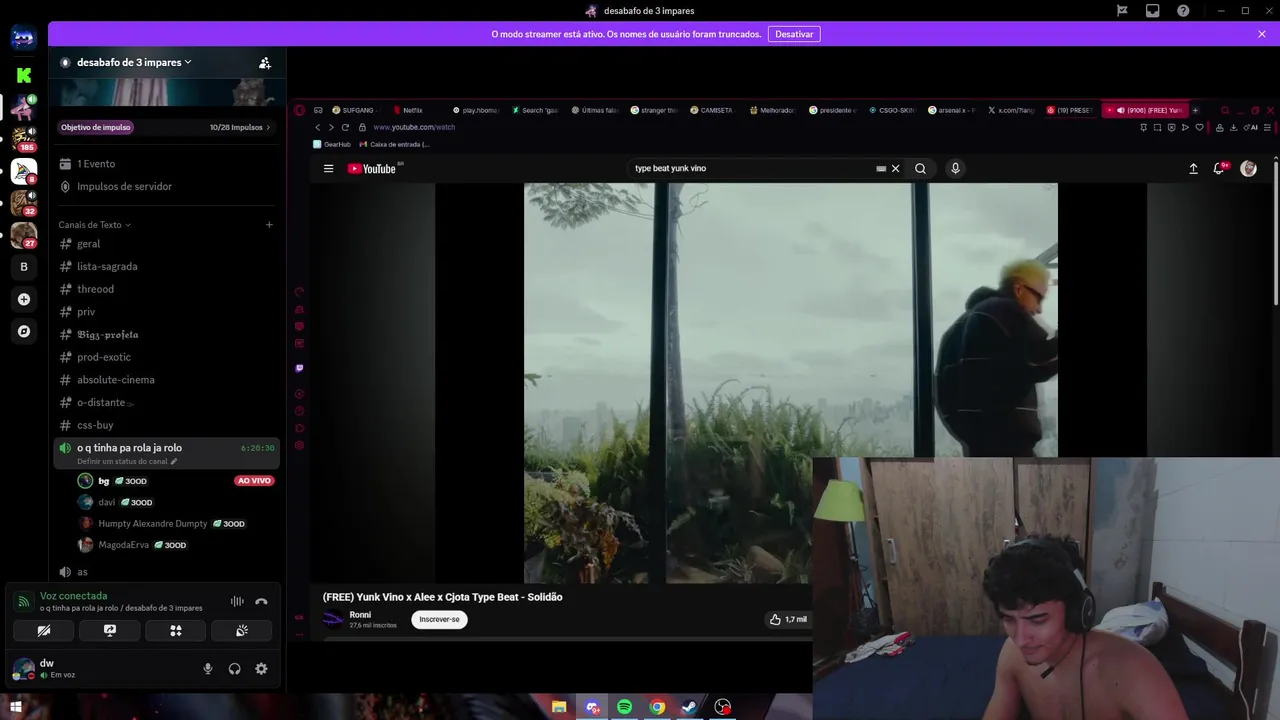This screenshot has width=1280, height=720.
Task: Open Spotify from Windows taskbar
Action: tap(624, 707)
